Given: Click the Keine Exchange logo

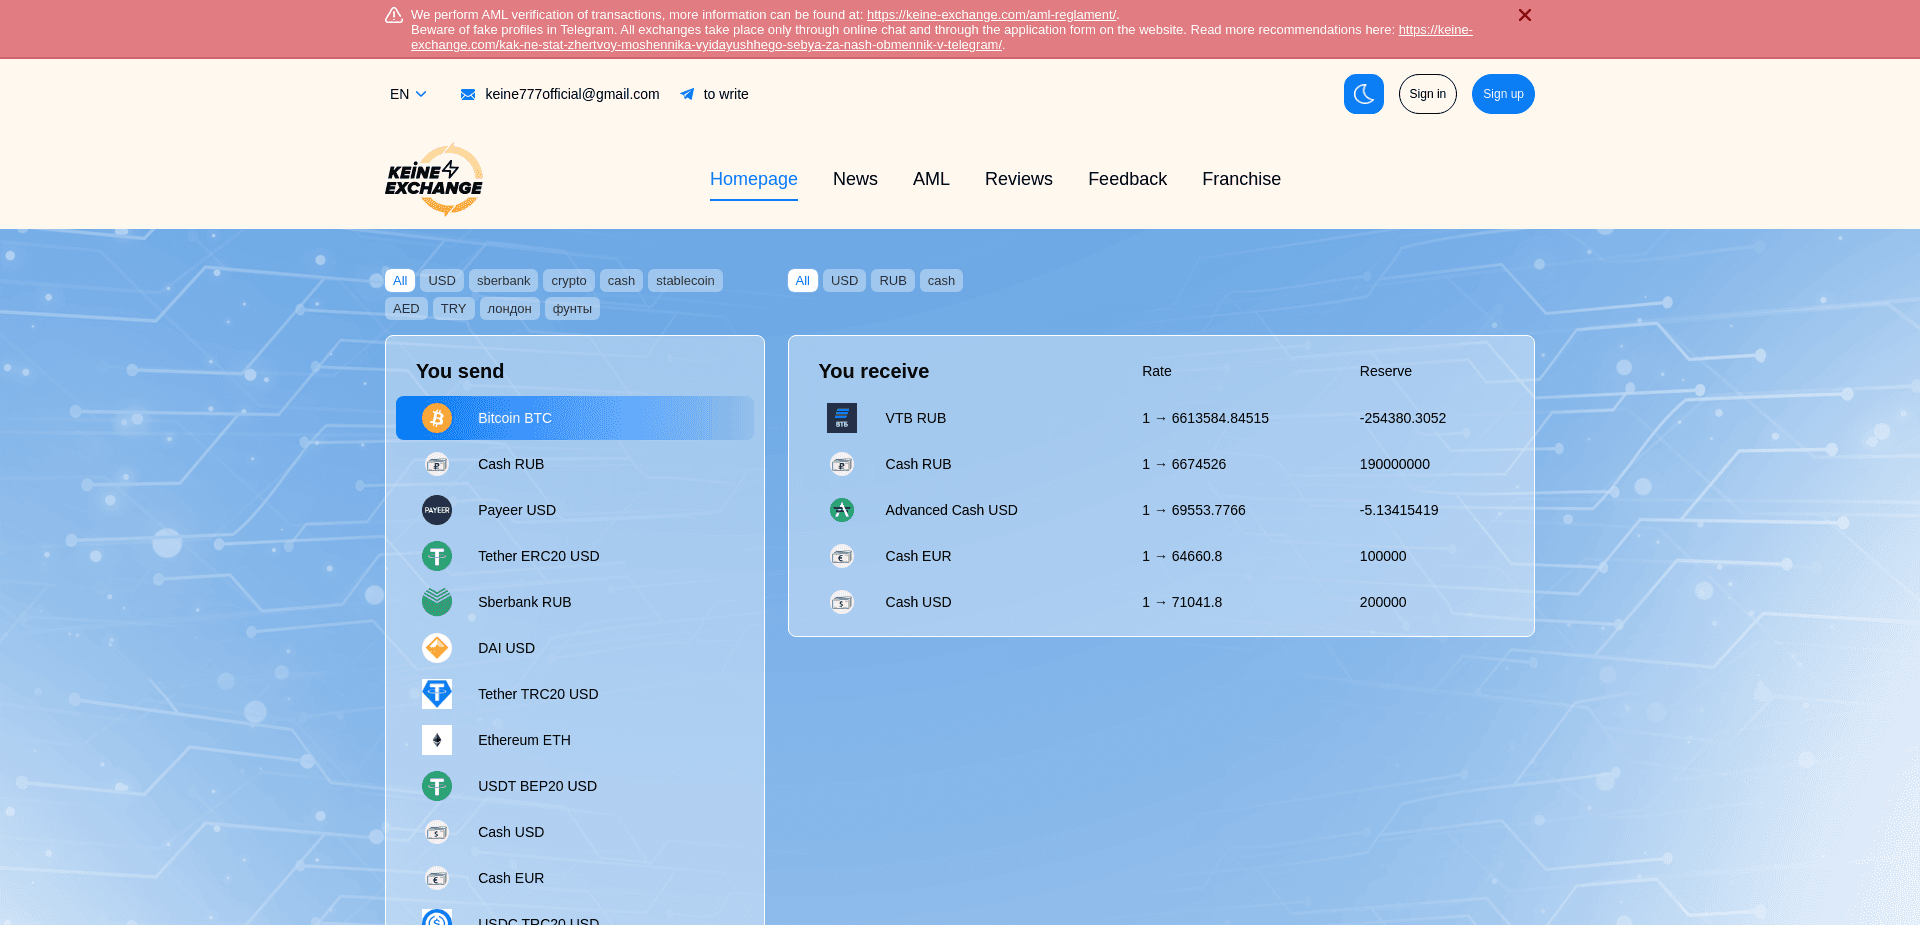Looking at the screenshot, I should coord(435,180).
